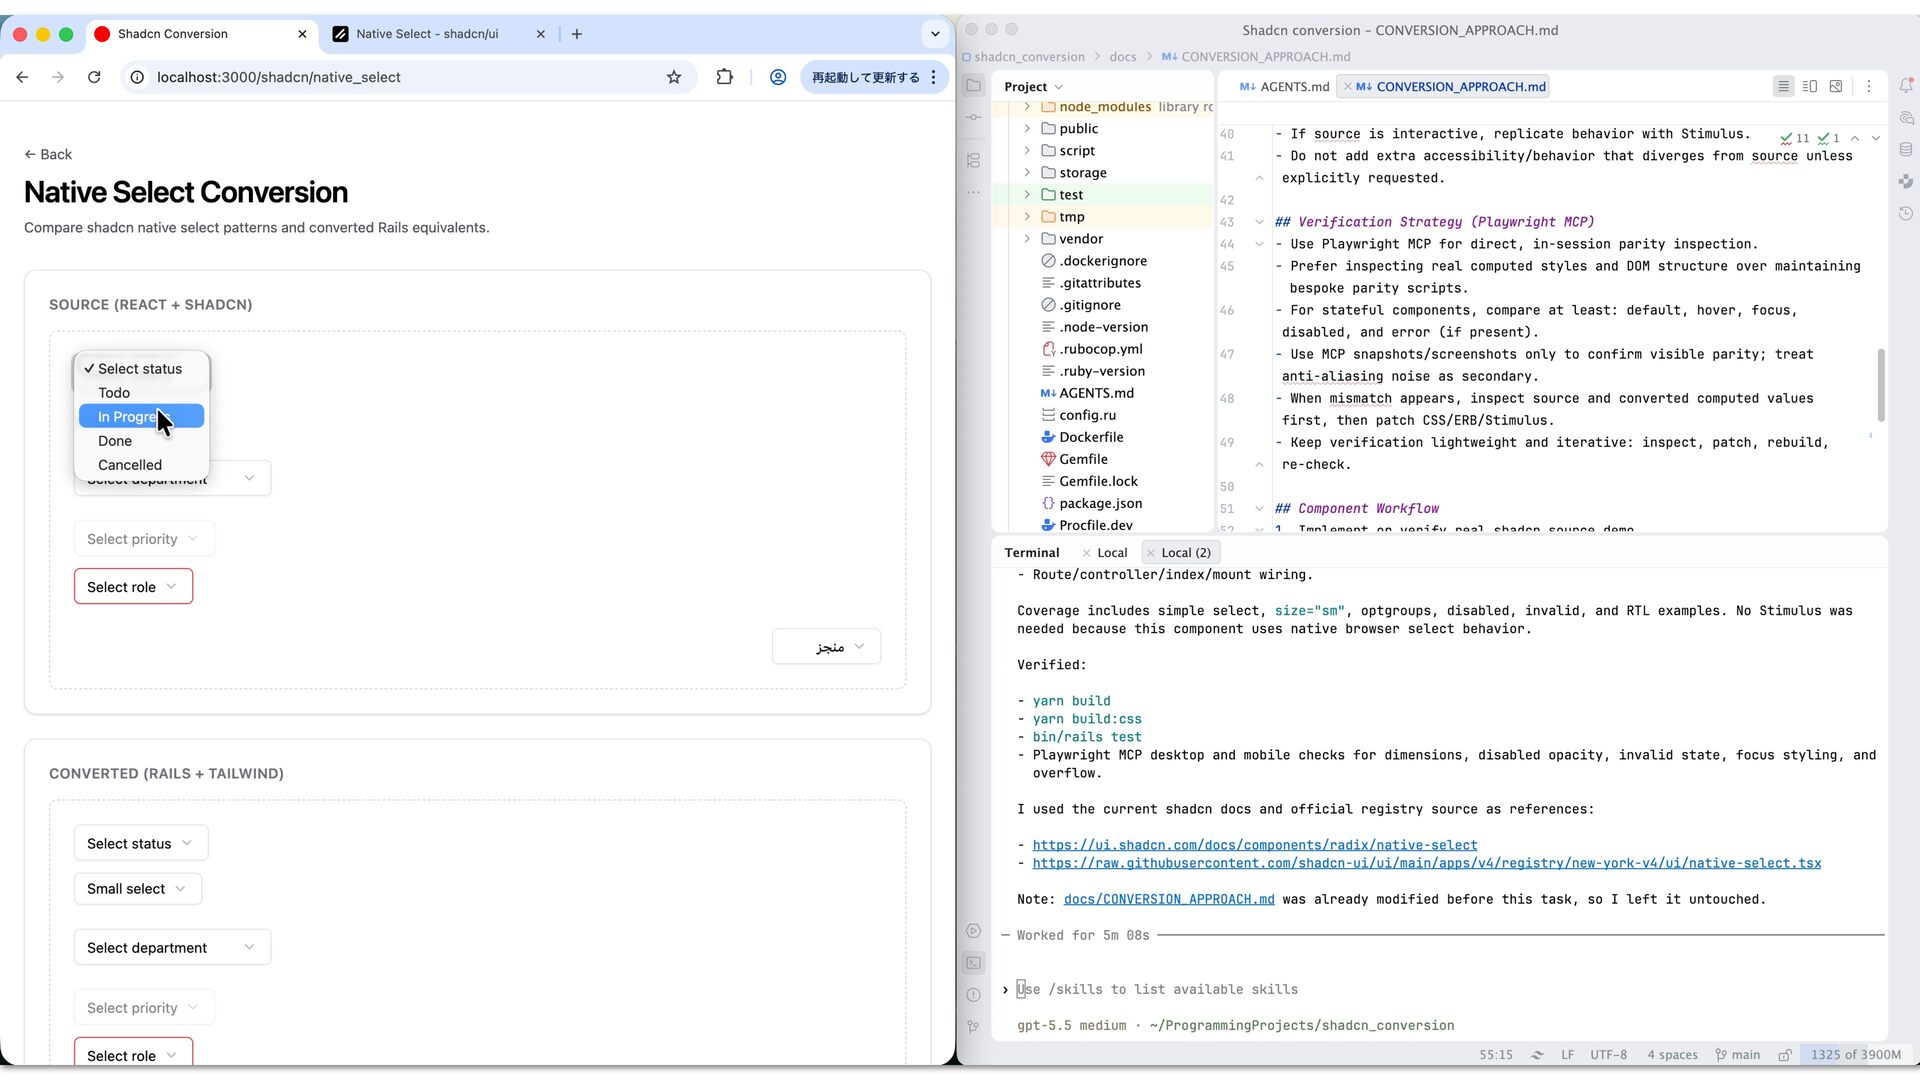Open the IDE notifications bell
The width and height of the screenshot is (1920, 1080).
[1906, 85]
